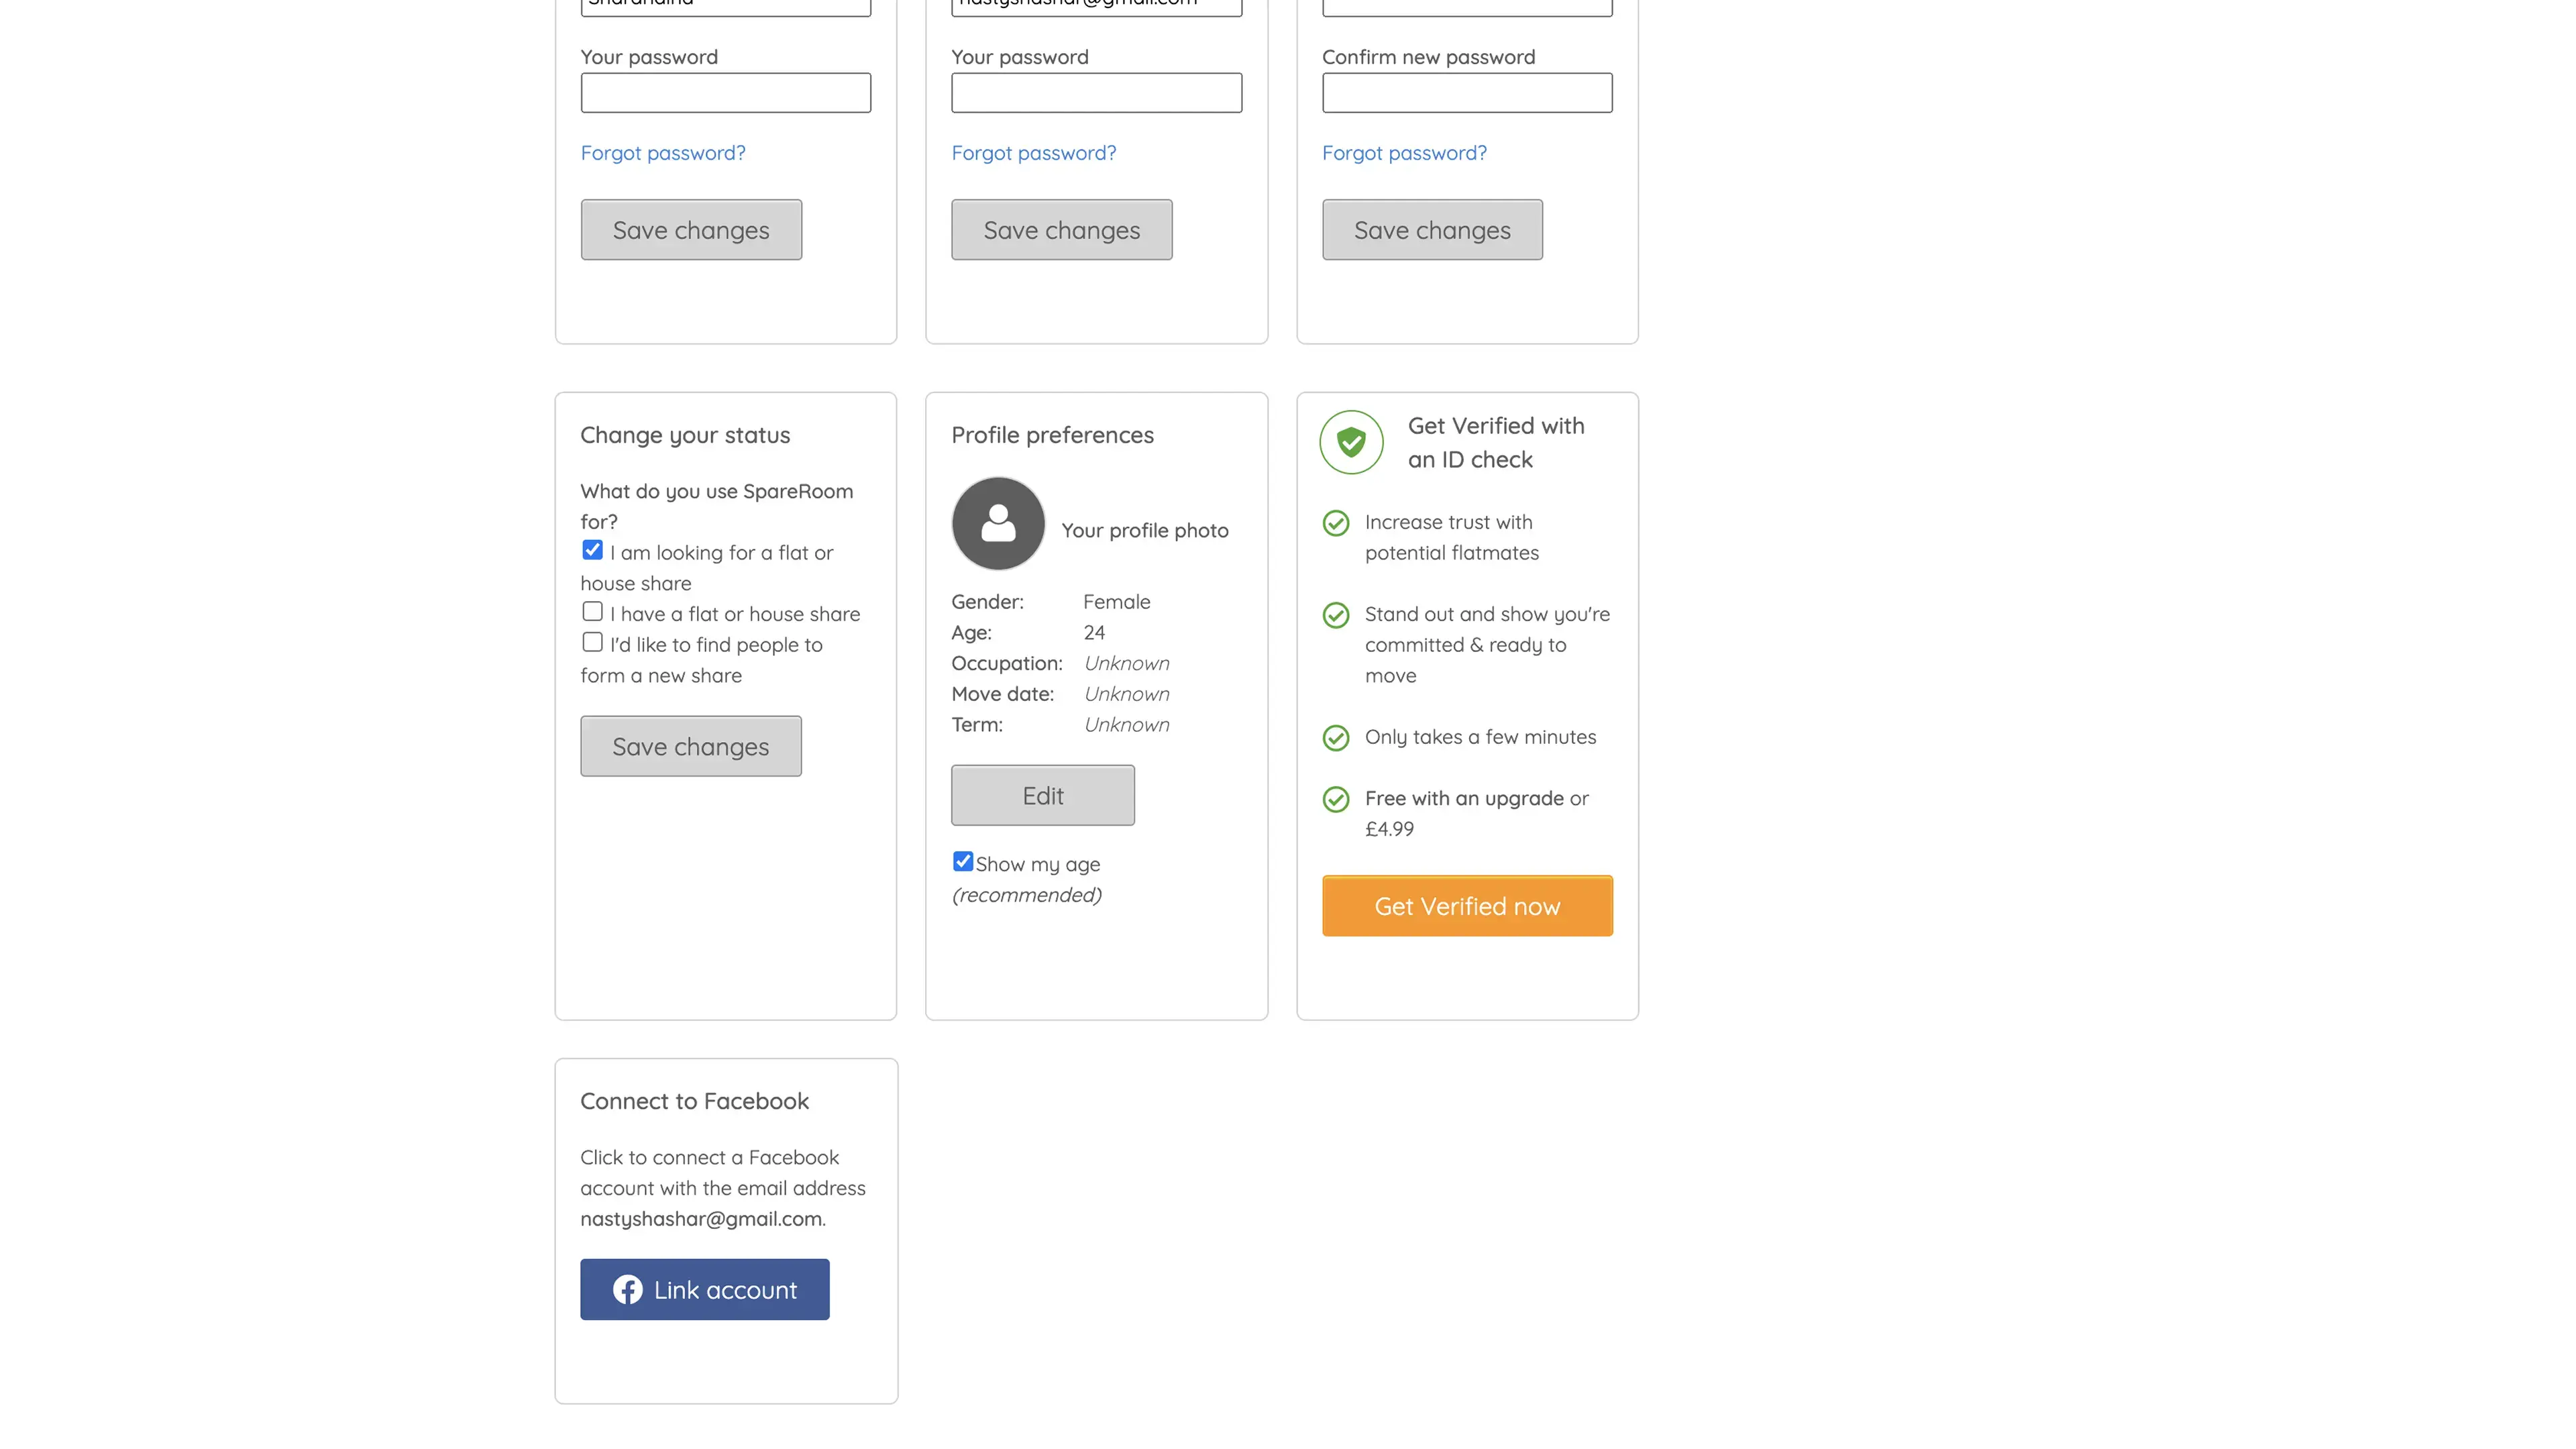Click the green check beside 'Free with an upgrade'

click(1336, 799)
